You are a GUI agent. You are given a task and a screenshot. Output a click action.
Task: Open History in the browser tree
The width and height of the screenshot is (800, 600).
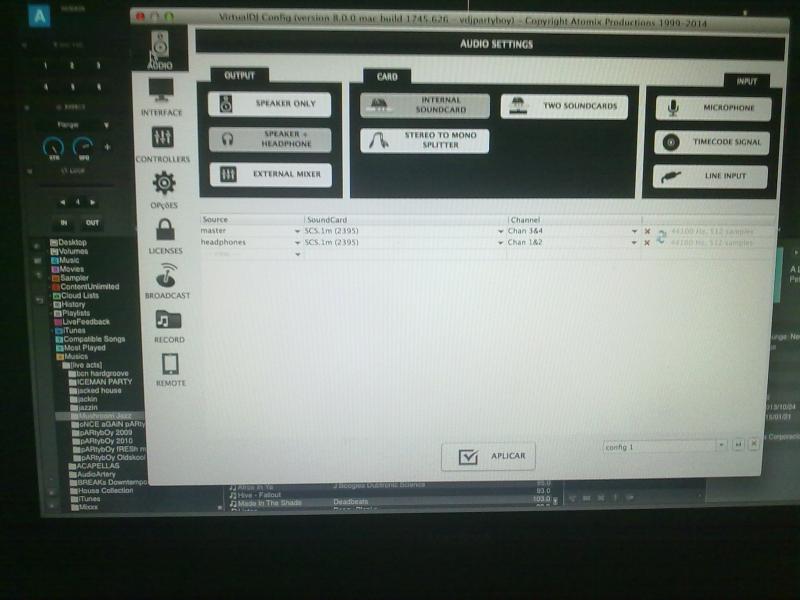70,304
